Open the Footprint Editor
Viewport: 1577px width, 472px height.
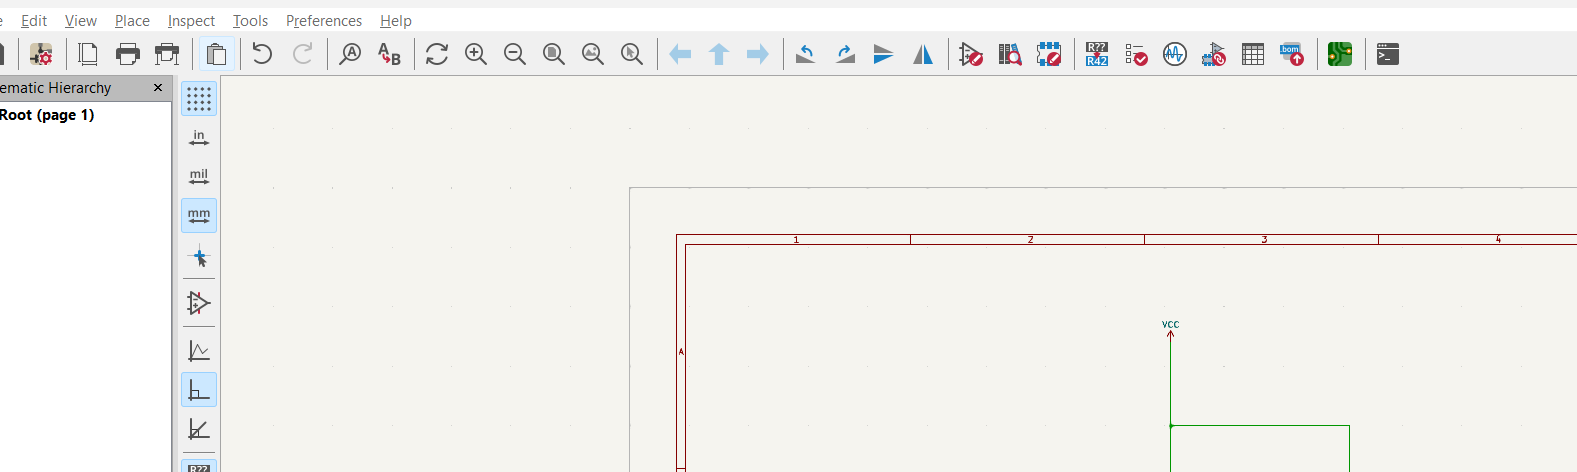coord(1049,54)
